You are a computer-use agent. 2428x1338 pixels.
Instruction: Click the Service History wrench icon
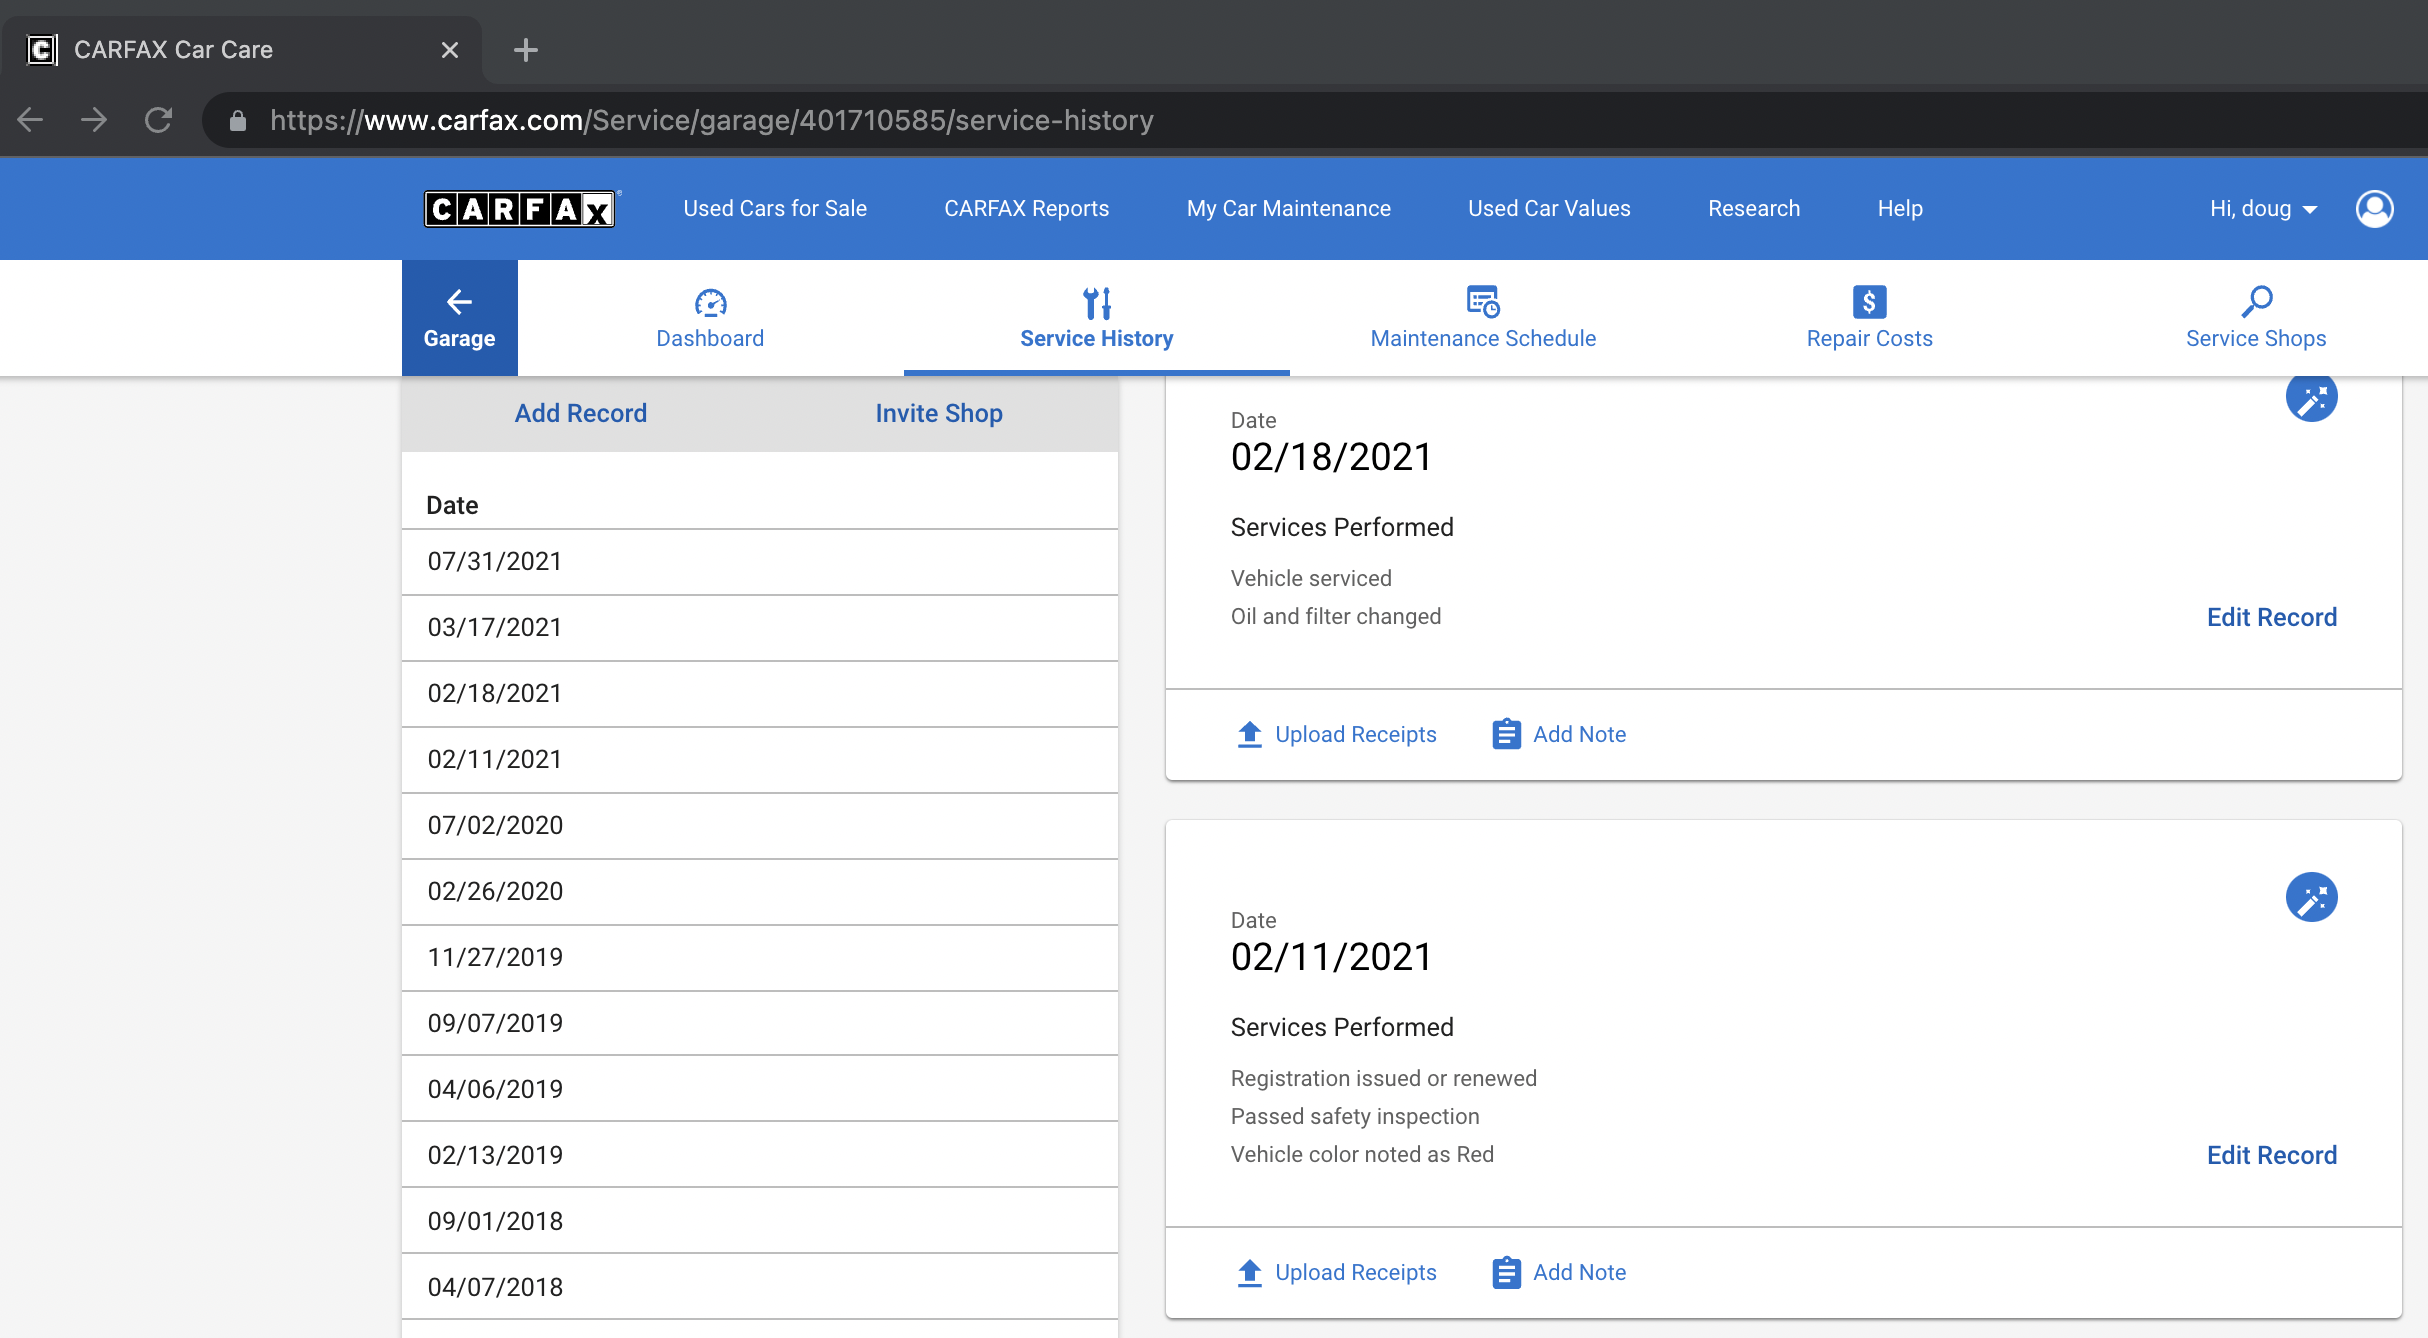coord(1097,302)
